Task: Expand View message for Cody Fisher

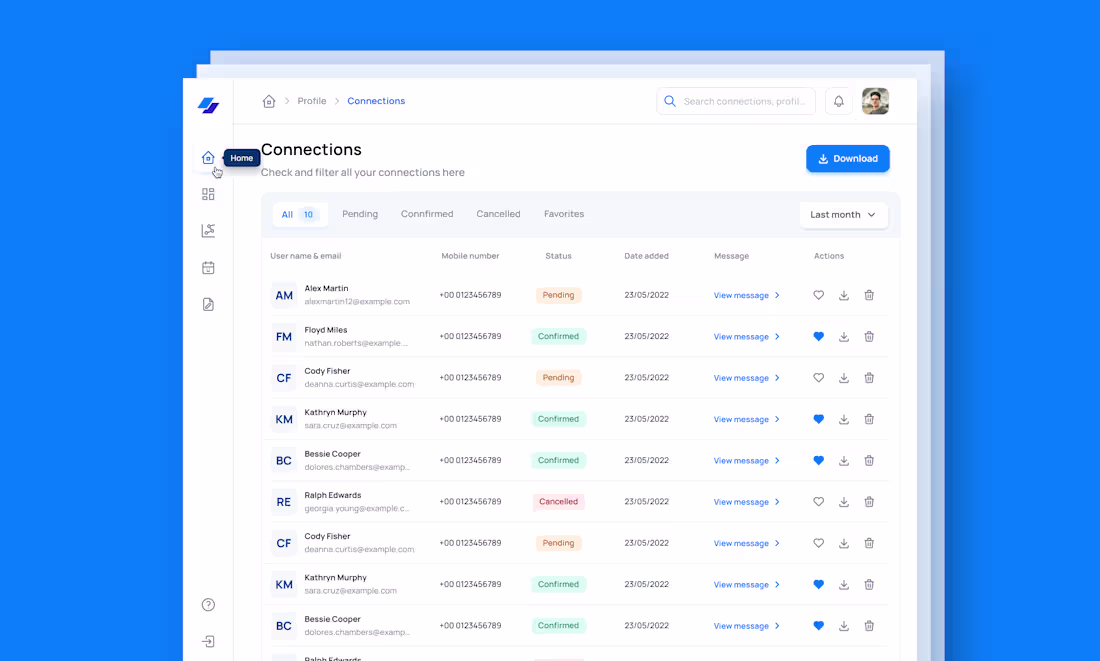Action: tap(741, 377)
